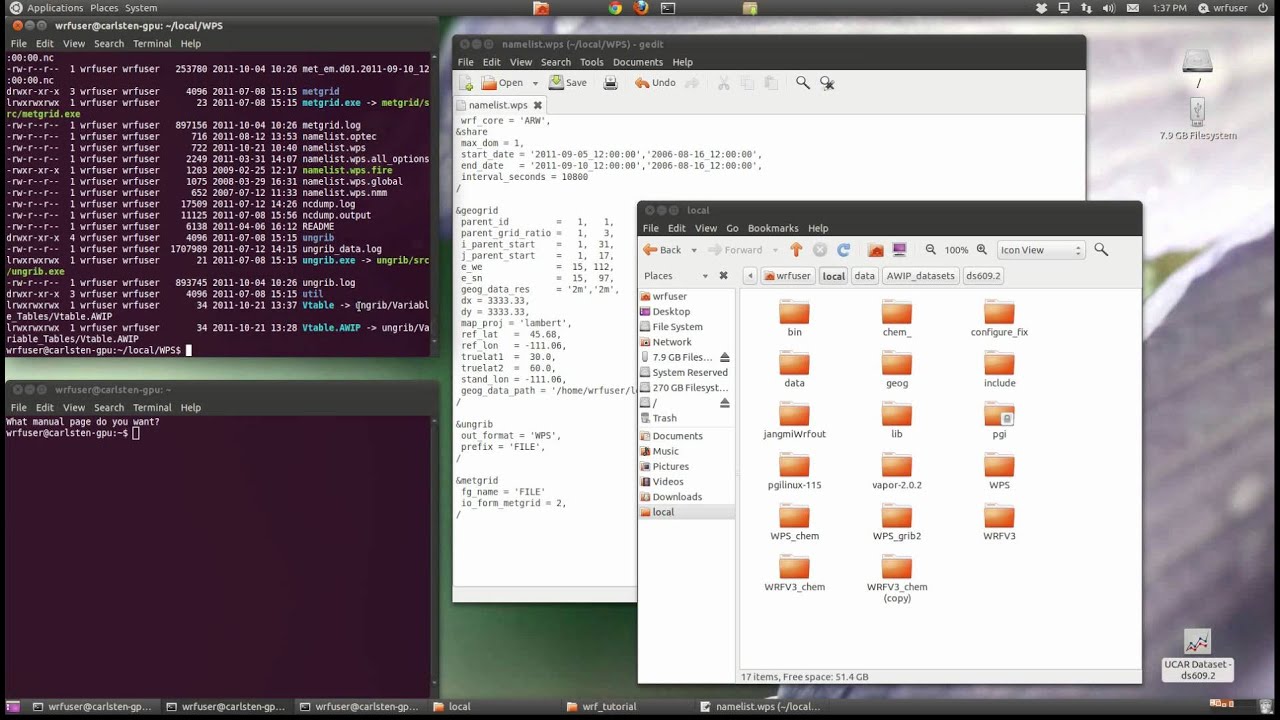Undo last edit in gedit

[x=656, y=83]
